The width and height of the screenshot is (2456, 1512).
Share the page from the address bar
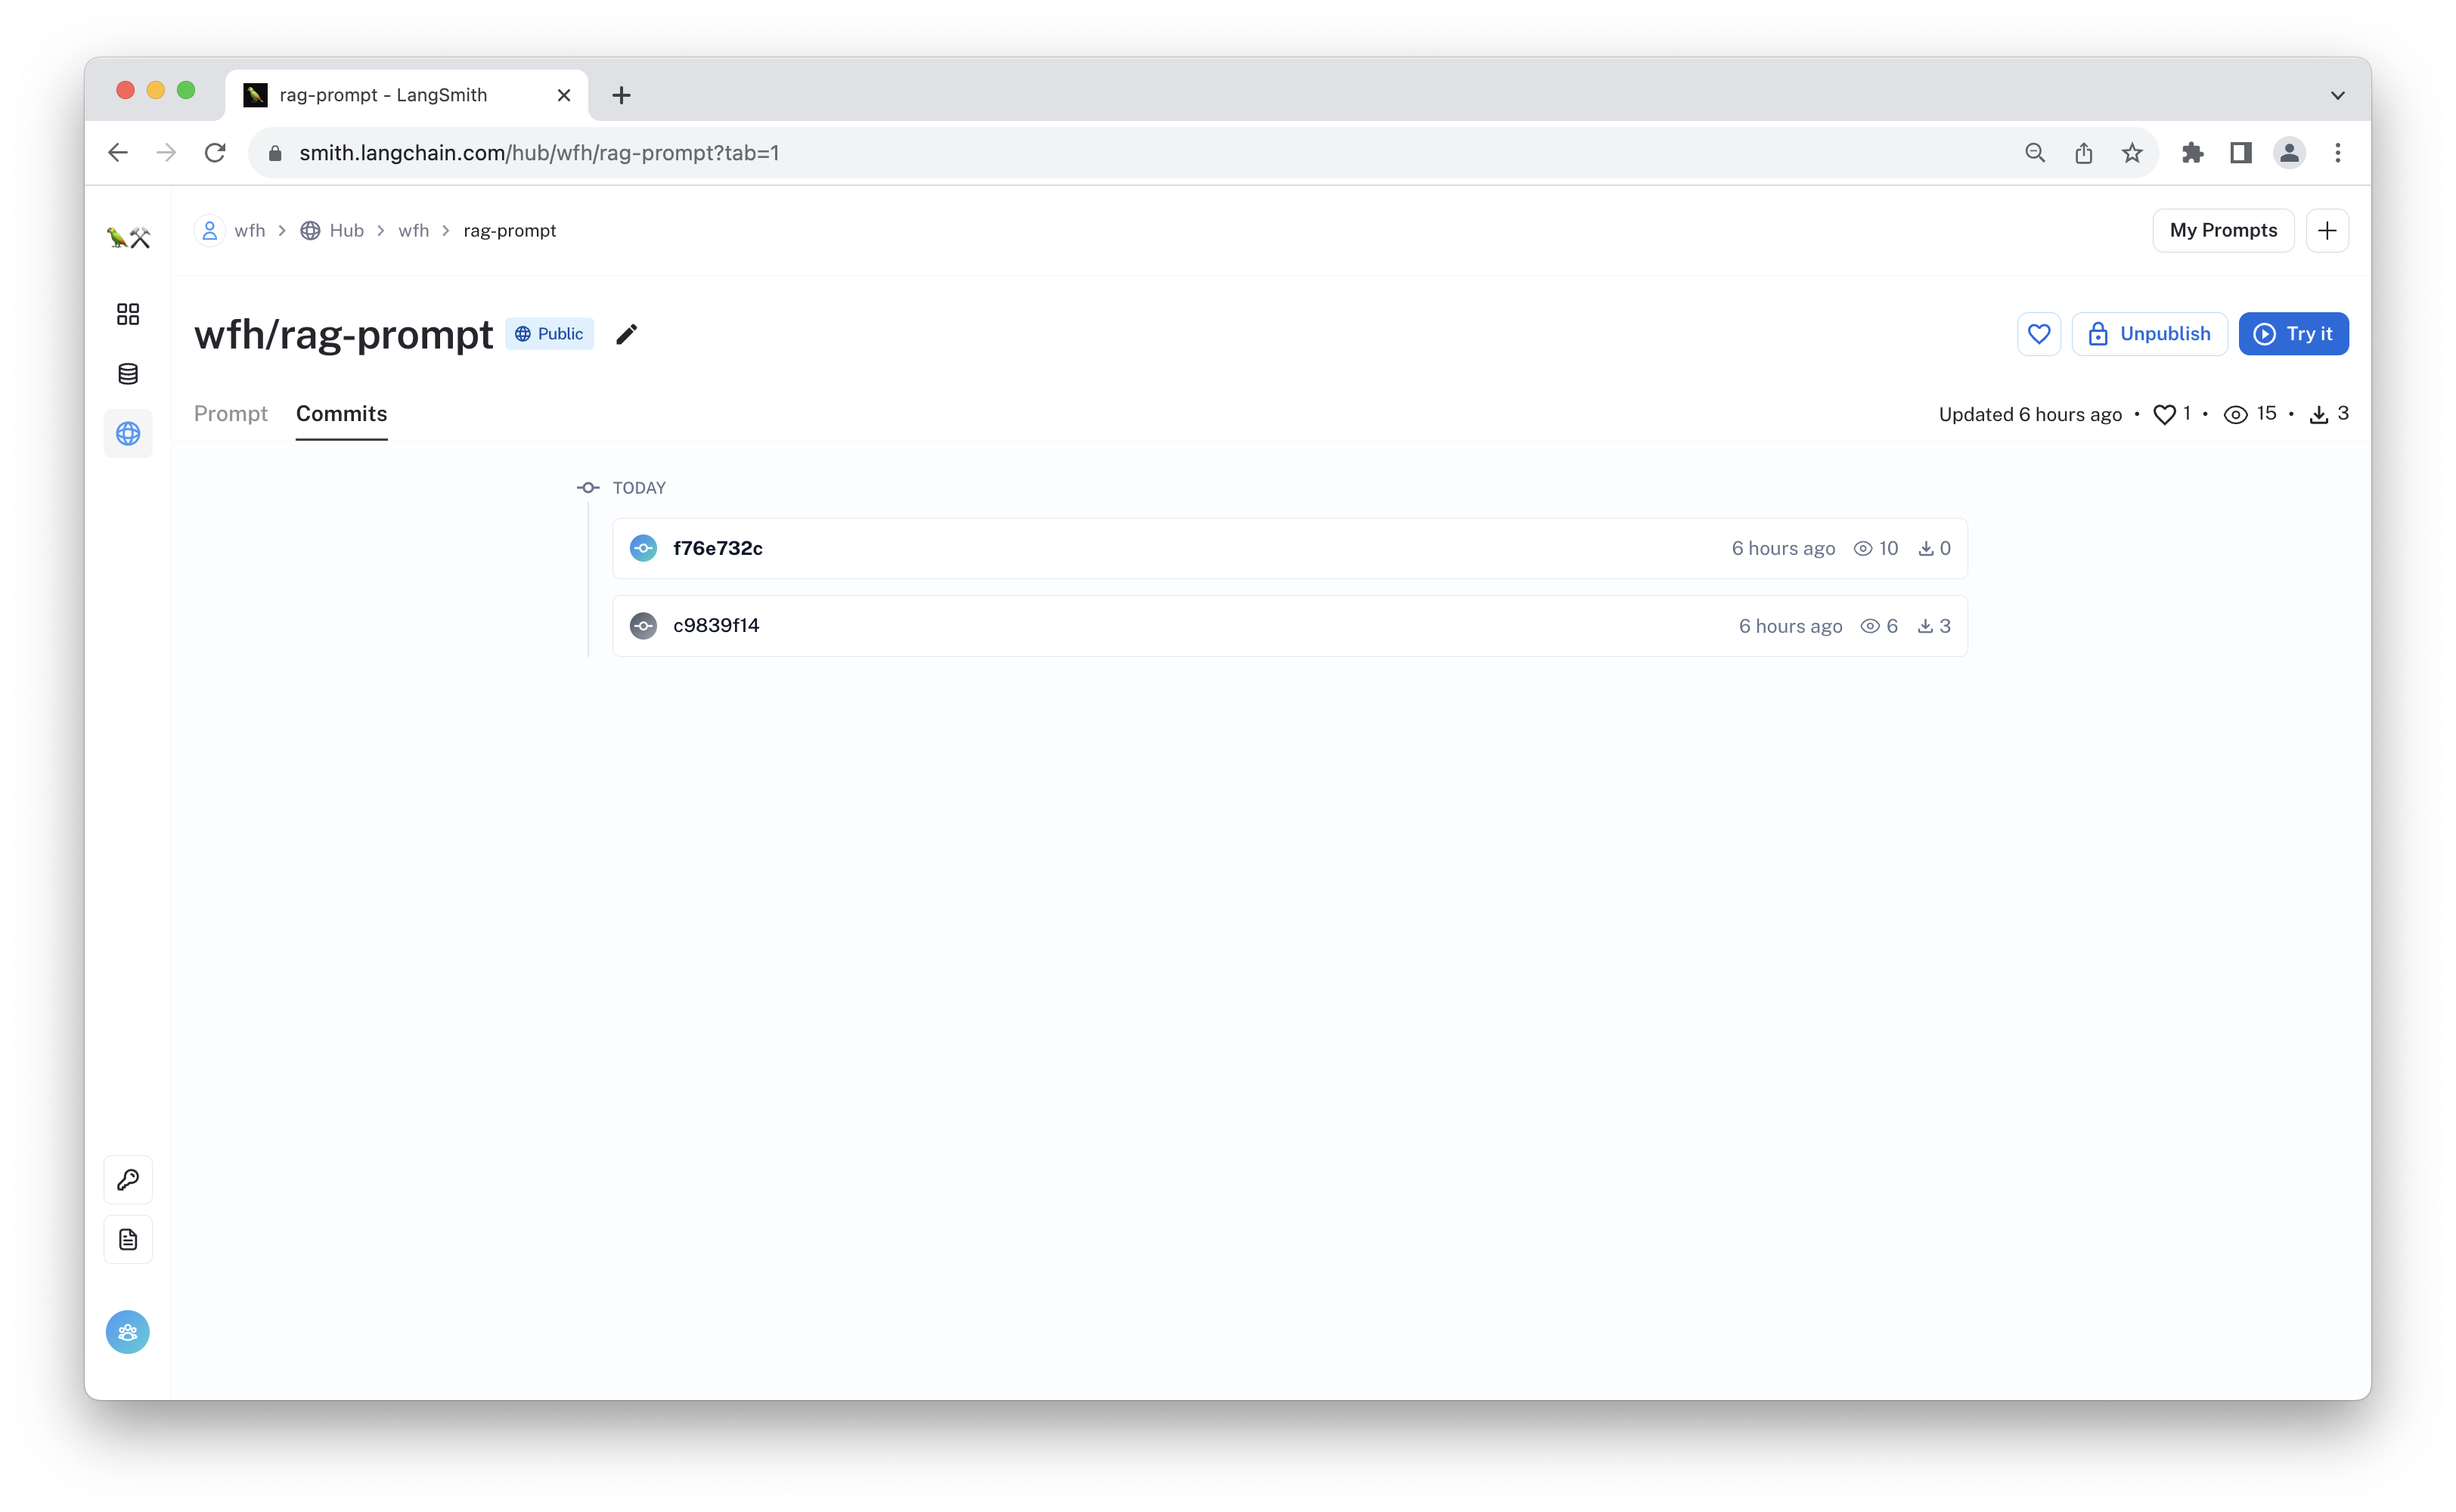[x=2083, y=153]
